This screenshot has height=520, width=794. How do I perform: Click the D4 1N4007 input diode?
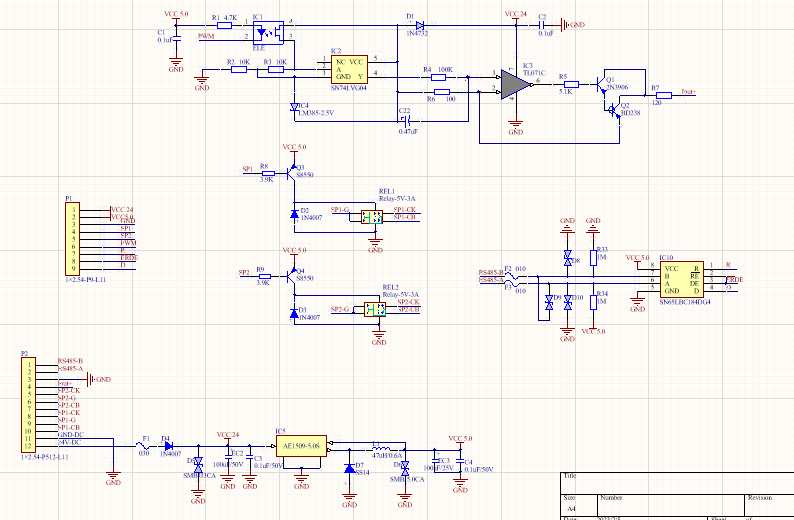click(168, 446)
